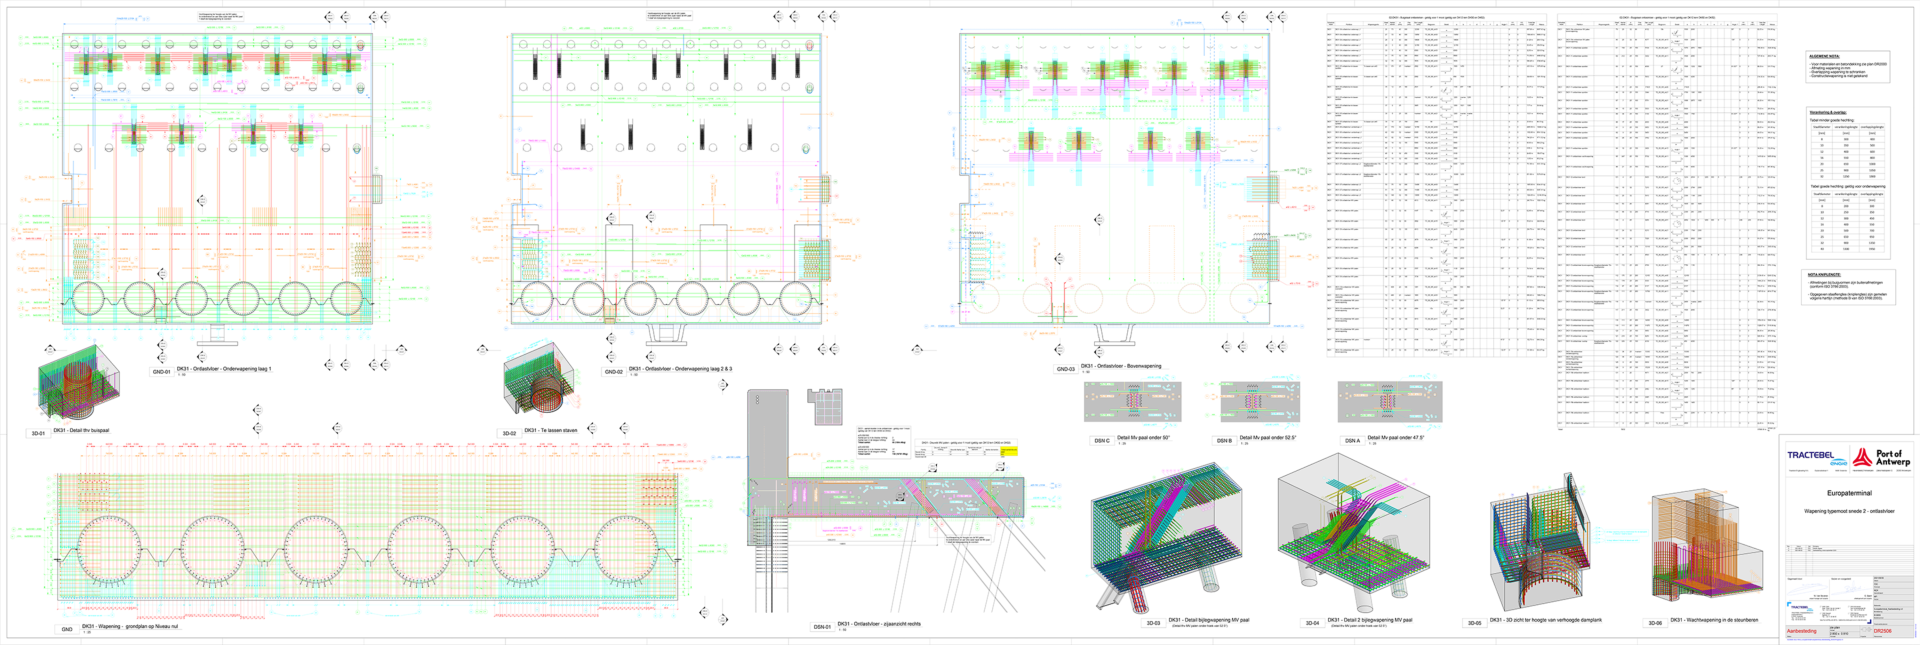Click the ALGEMENE NOTA text box
This screenshot has width=1920, height=645.
(x=1848, y=67)
